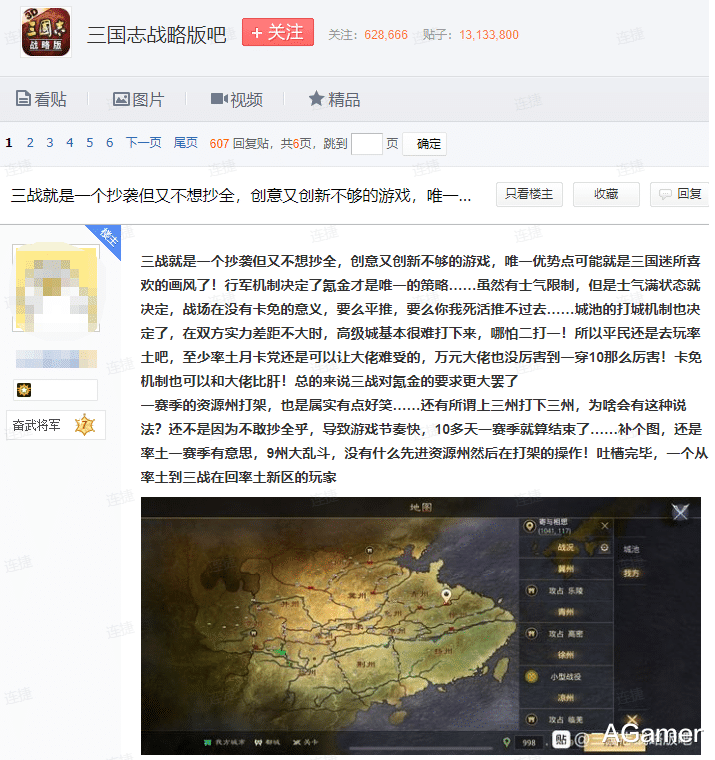
Task: Switch to the 看贴 tab
Action: (x=41, y=99)
